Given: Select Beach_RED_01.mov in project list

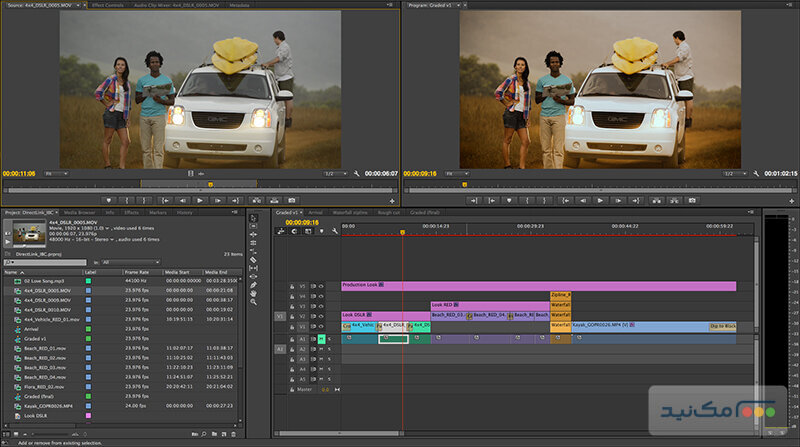Looking at the screenshot, I should [45, 349].
